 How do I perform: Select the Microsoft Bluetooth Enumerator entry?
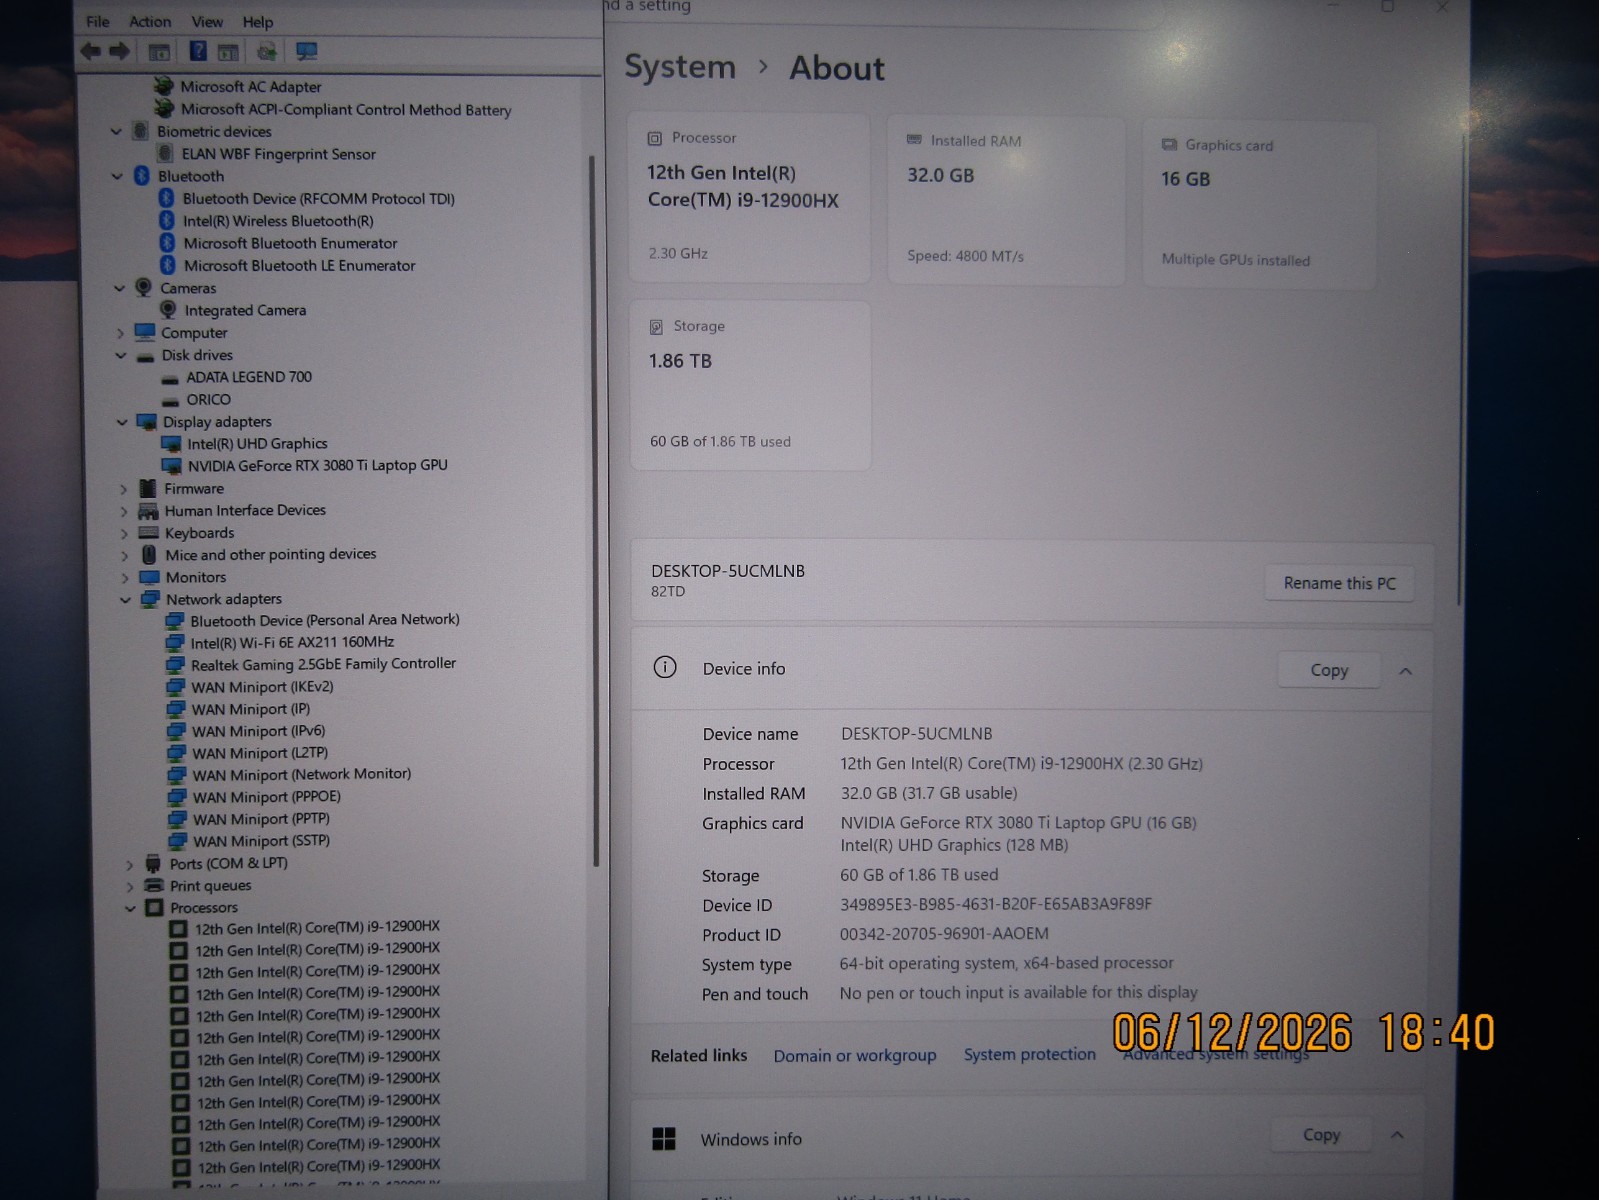pos(290,243)
